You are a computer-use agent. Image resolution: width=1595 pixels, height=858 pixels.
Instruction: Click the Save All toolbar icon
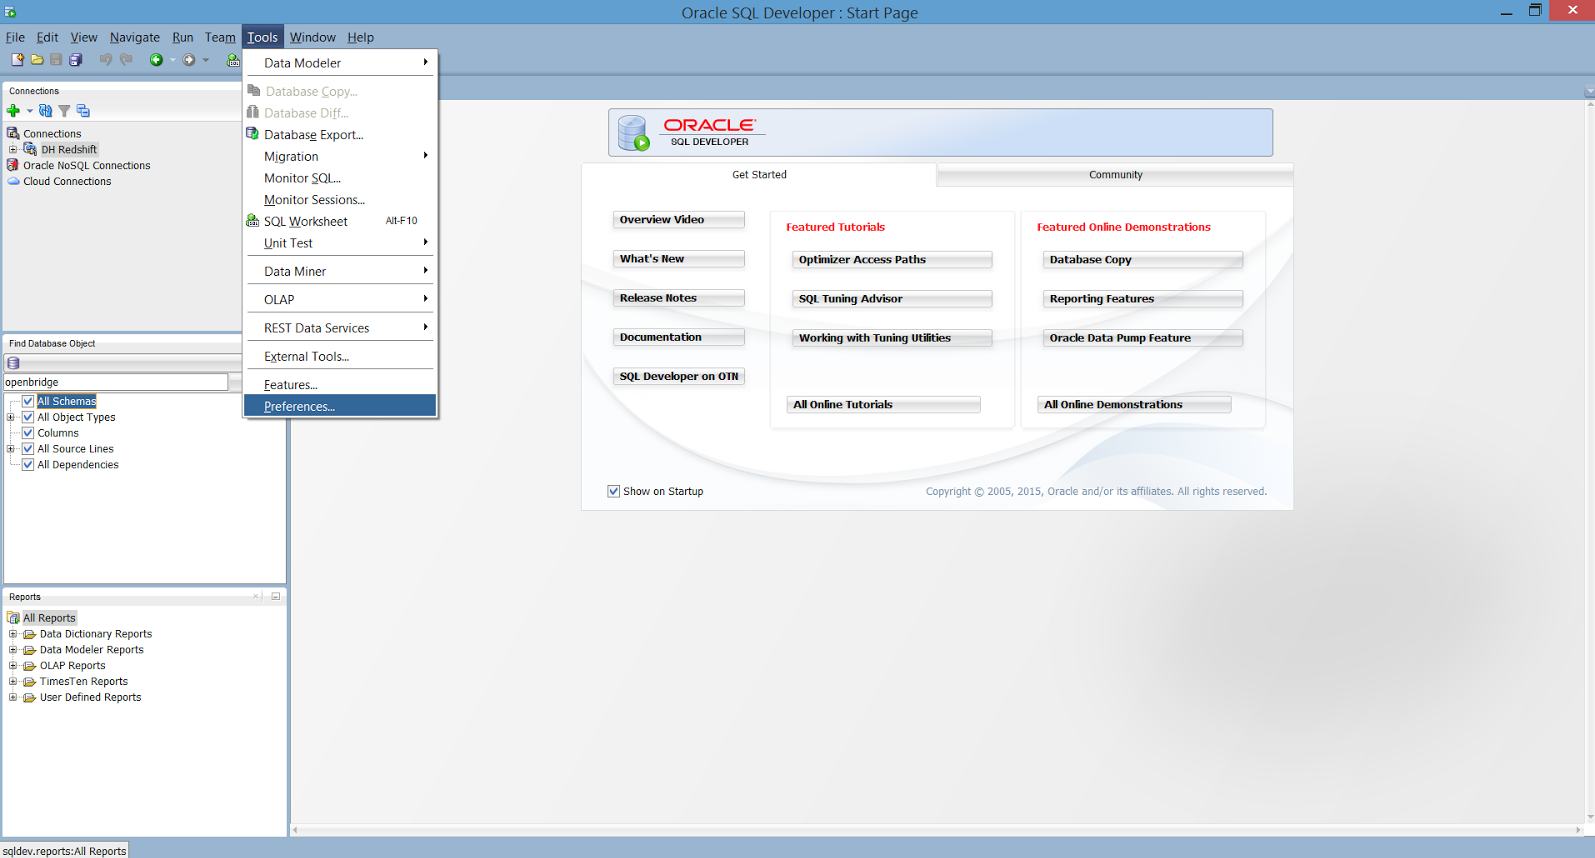pyautogui.click(x=75, y=60)
